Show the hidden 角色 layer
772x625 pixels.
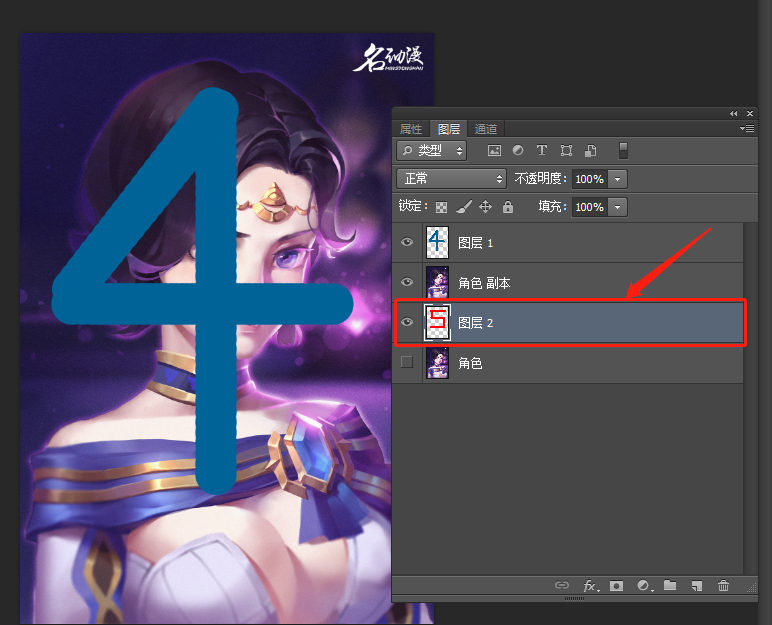click(x=406, y=363)
